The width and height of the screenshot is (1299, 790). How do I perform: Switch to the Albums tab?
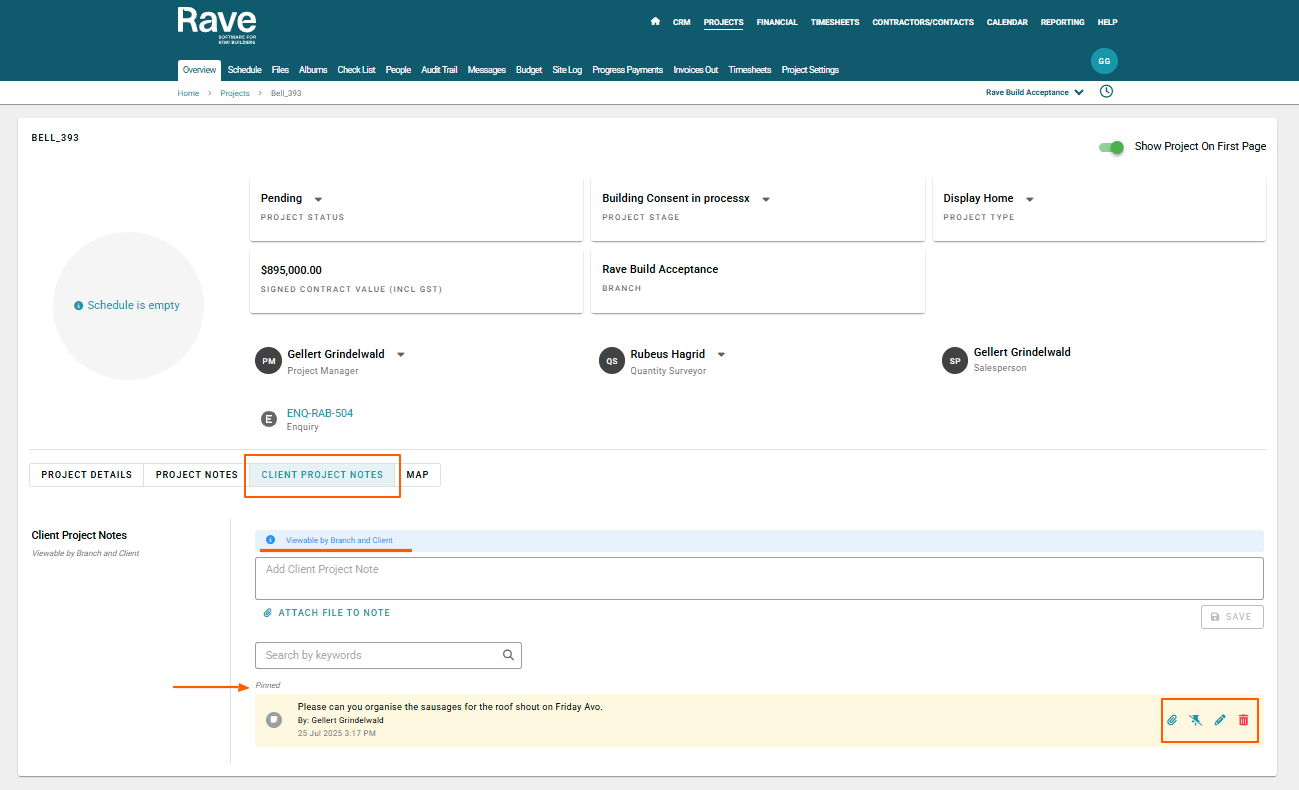(x=313, y=70)
